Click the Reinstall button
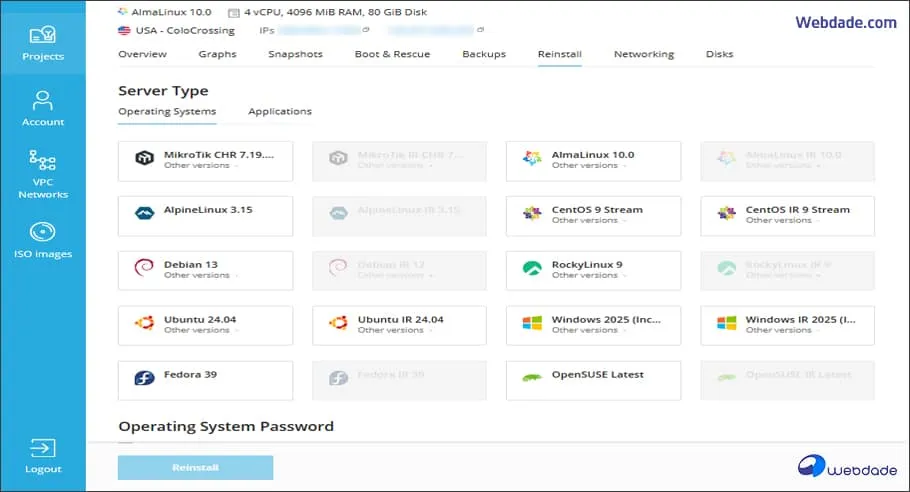 coord(196,468)
